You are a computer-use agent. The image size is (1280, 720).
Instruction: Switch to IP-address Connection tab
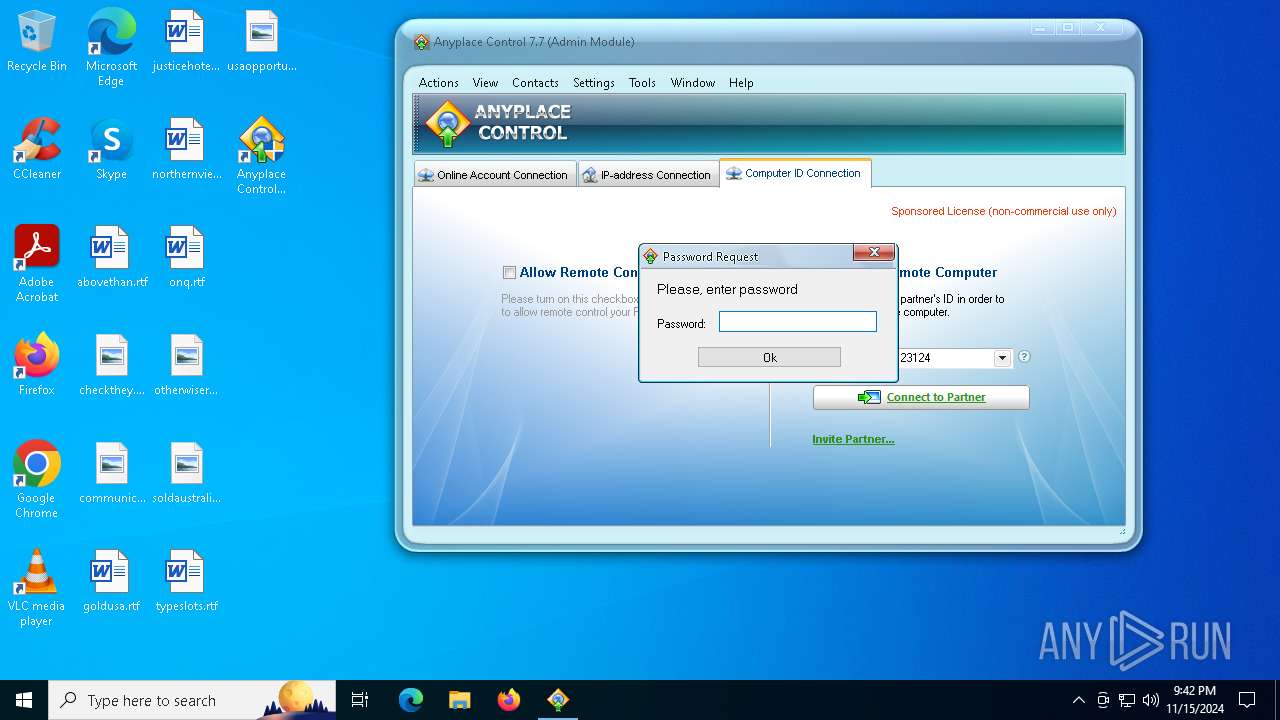pos(648,174)
